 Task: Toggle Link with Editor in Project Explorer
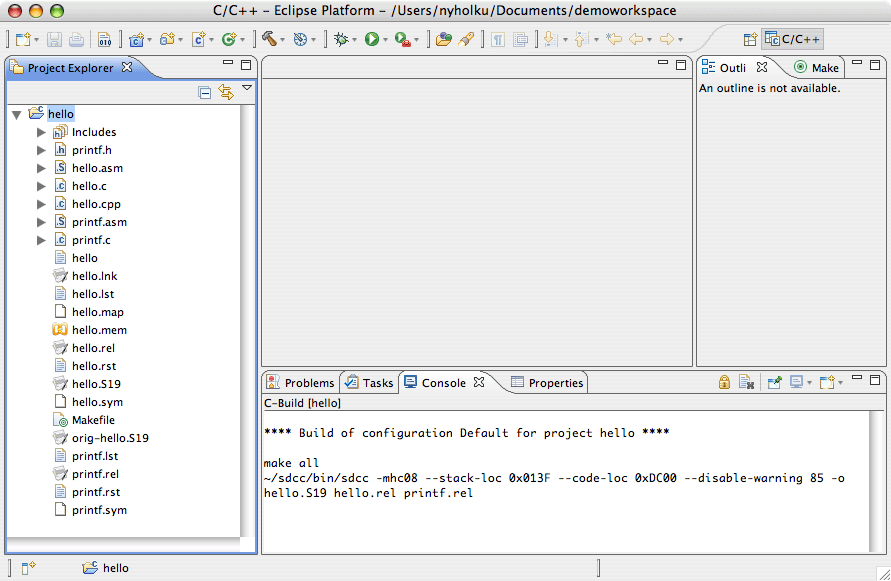pos(226,92)
